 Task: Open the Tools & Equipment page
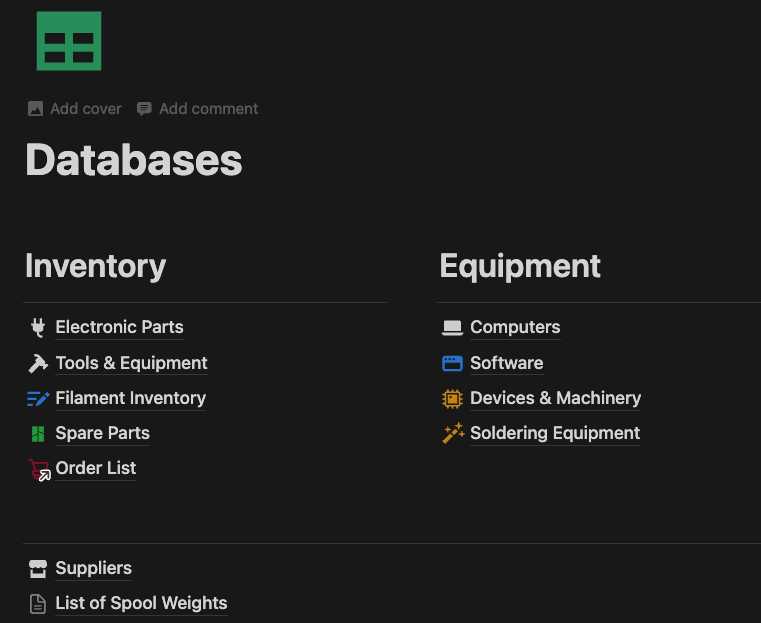click(132, 363)
